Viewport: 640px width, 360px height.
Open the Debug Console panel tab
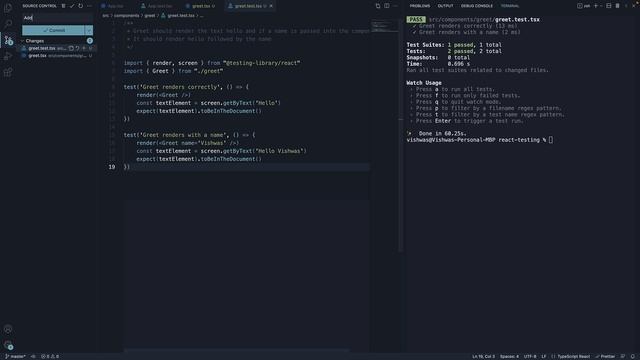(476, 6)
